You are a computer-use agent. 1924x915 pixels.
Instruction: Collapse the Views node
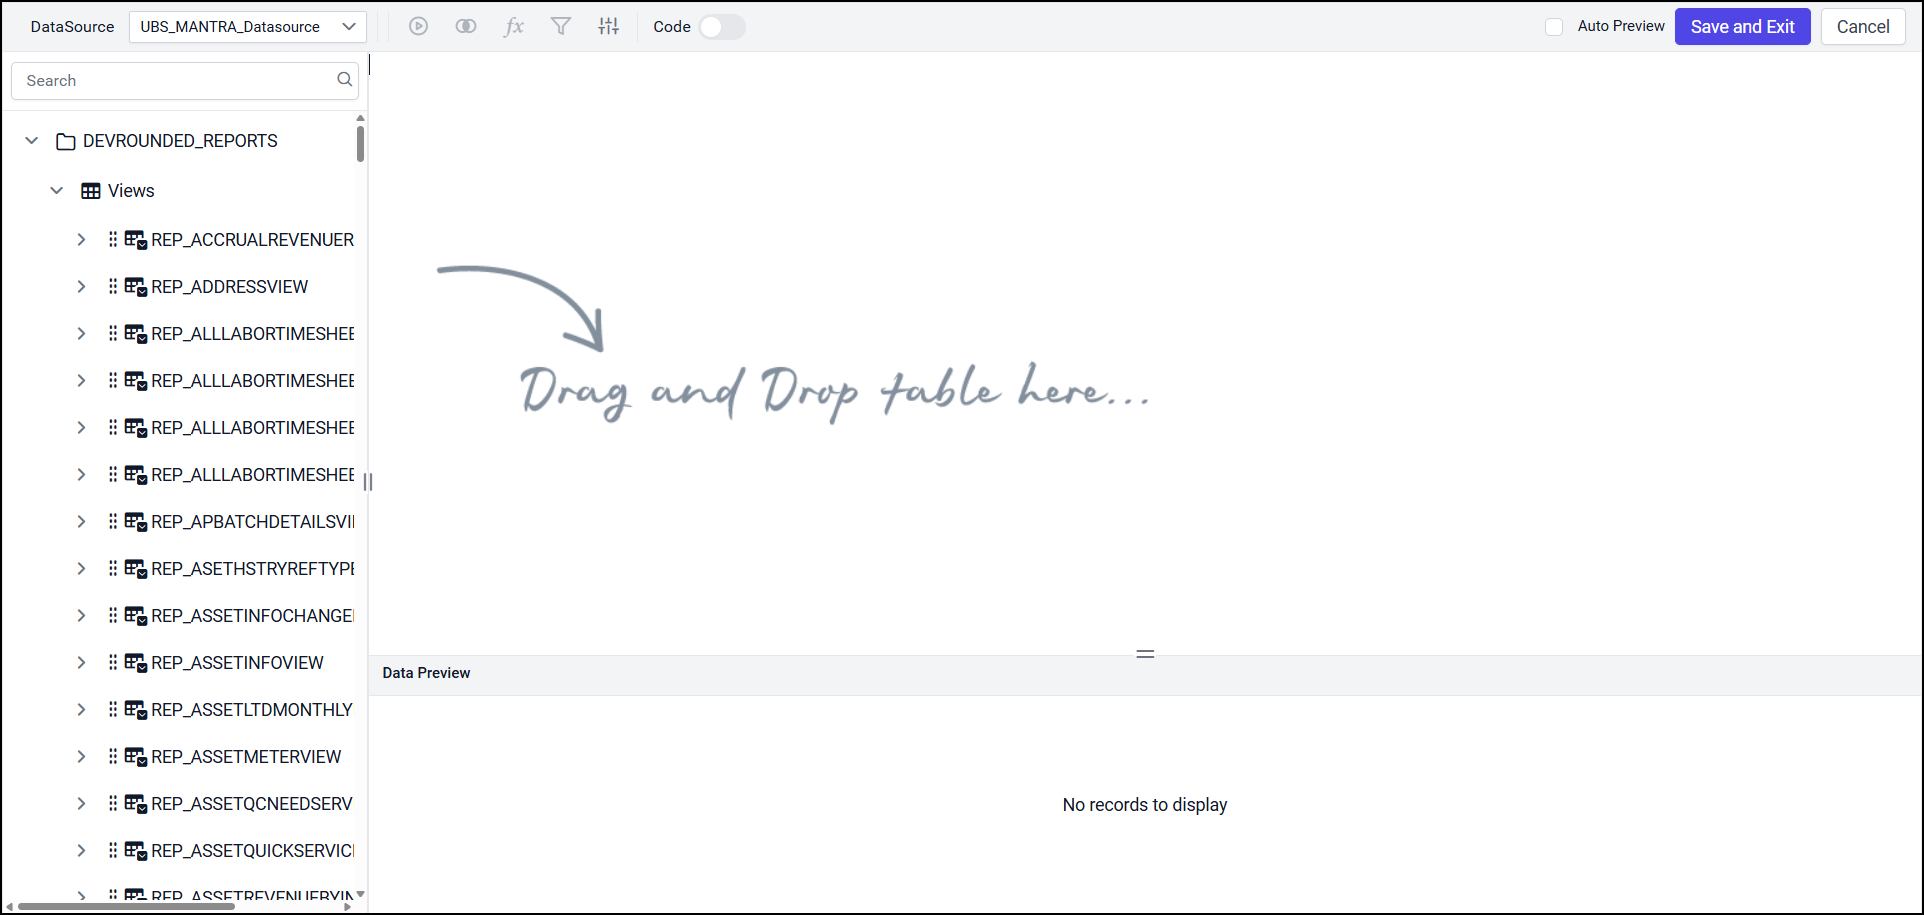click(57, 191)
